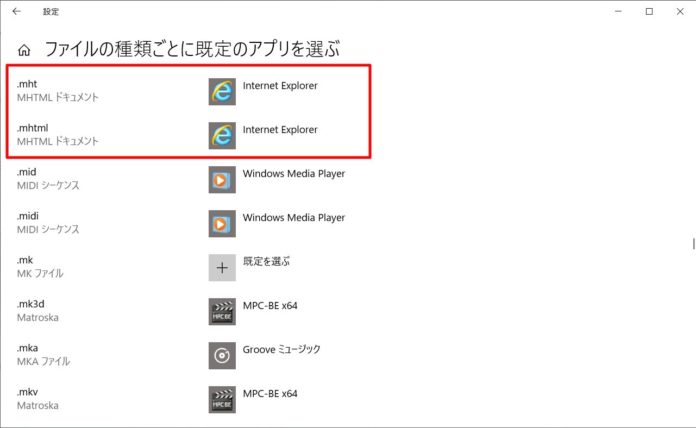Click the vertical scrollbar thumb
The image size is (696, 428).
tap(693, 243)
